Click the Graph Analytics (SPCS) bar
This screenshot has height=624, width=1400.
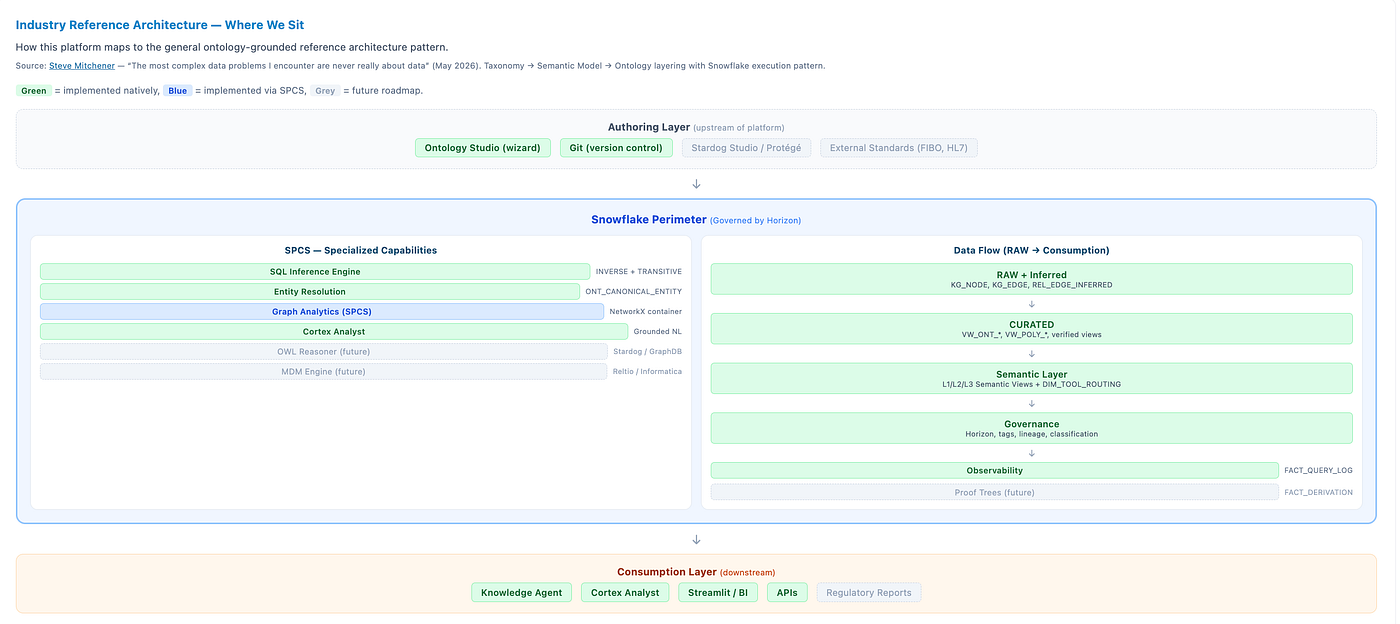pos(322,312)
